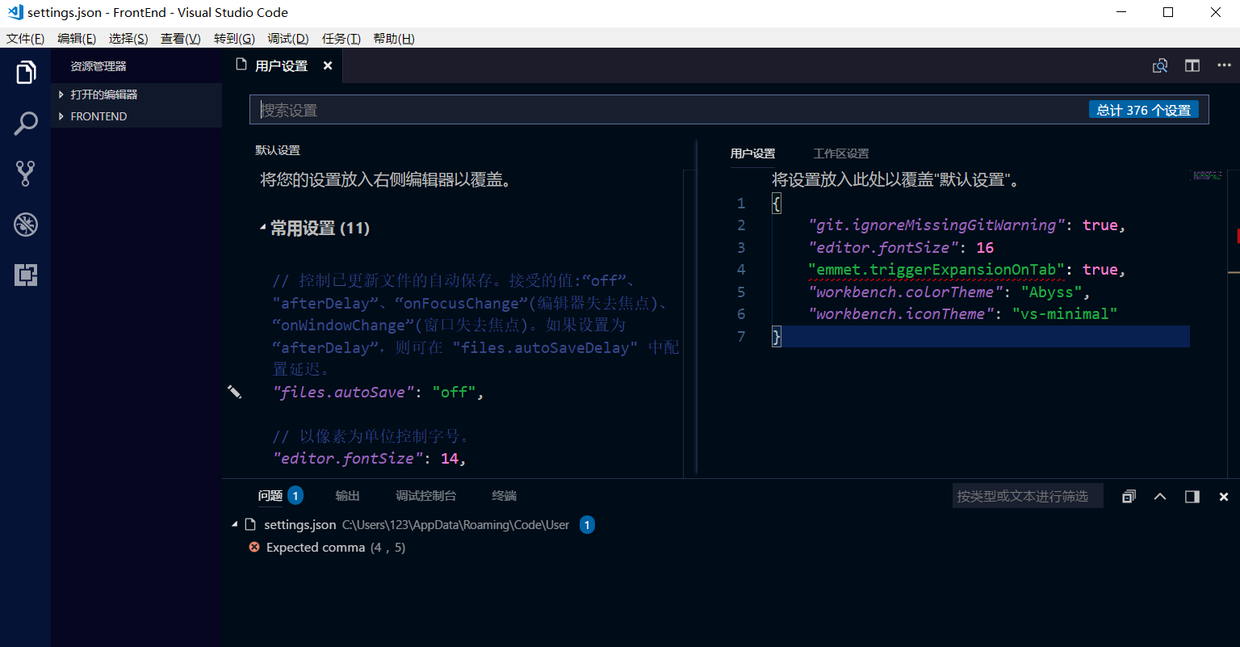Click the 总计 376 个设置 badge
The image size is (1240, 647).
[x=1143, y=110]
